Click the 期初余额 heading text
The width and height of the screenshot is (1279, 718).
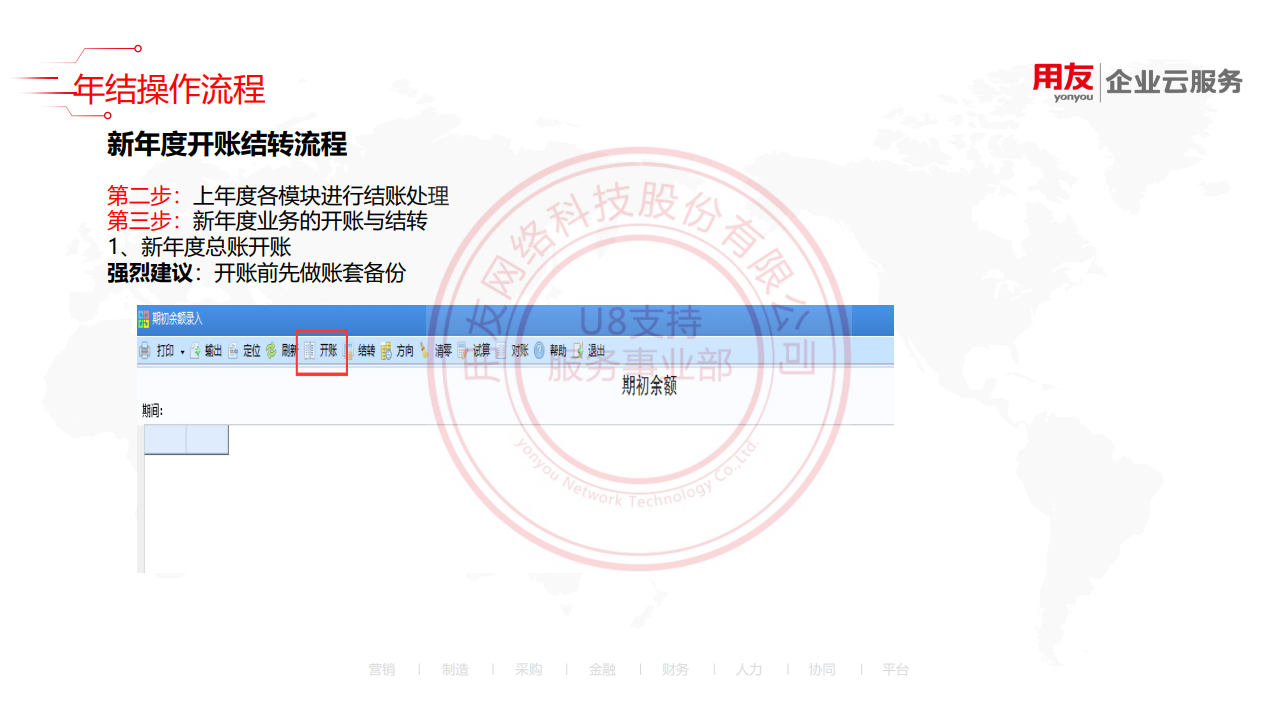click(x=649, y=386)
